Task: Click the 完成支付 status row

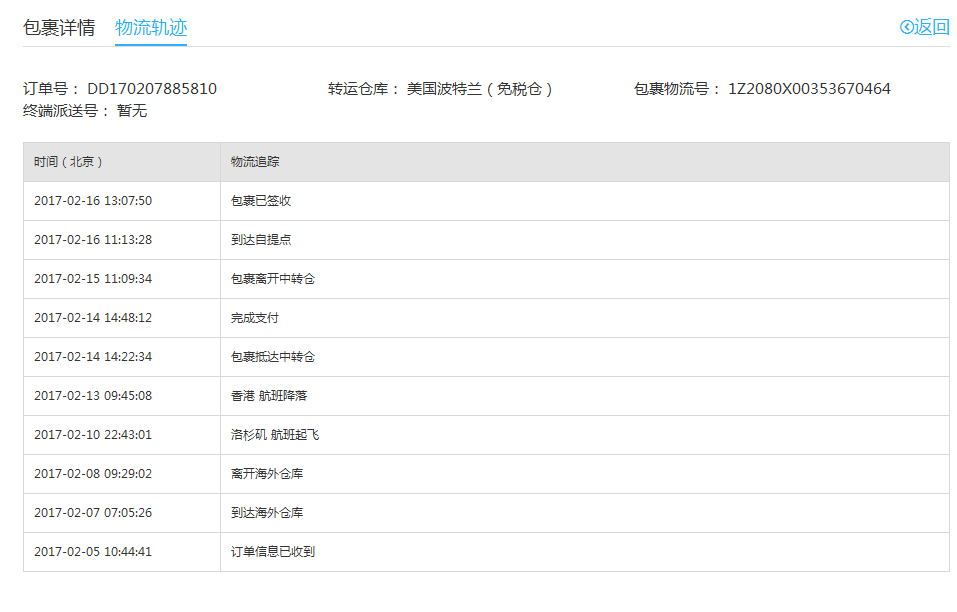Action: (255, 318)
